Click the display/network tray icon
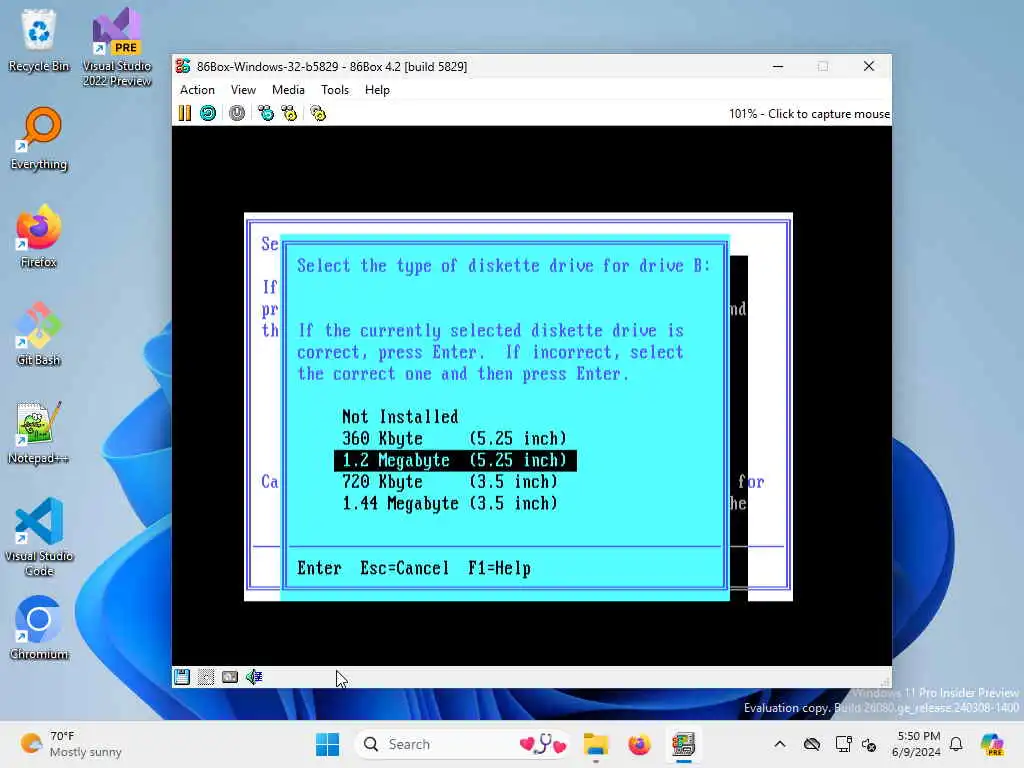The width and height of the screenshot is (1024, 768). [x=844, y=744]
